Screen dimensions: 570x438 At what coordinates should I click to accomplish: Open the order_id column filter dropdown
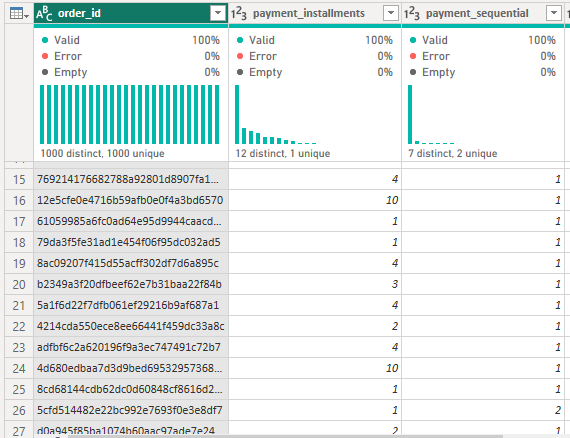[x=218, y=14]
